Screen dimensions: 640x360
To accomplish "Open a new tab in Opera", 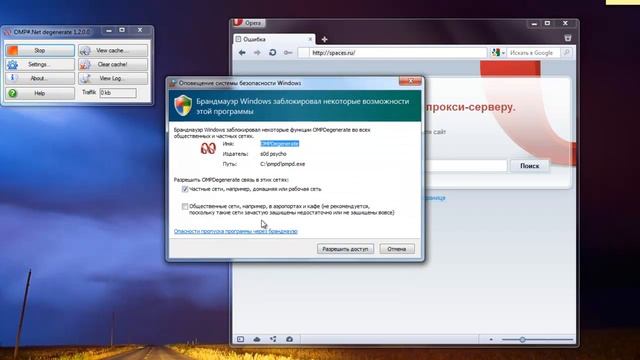I will pyautogui.click(x=324, y=39).
